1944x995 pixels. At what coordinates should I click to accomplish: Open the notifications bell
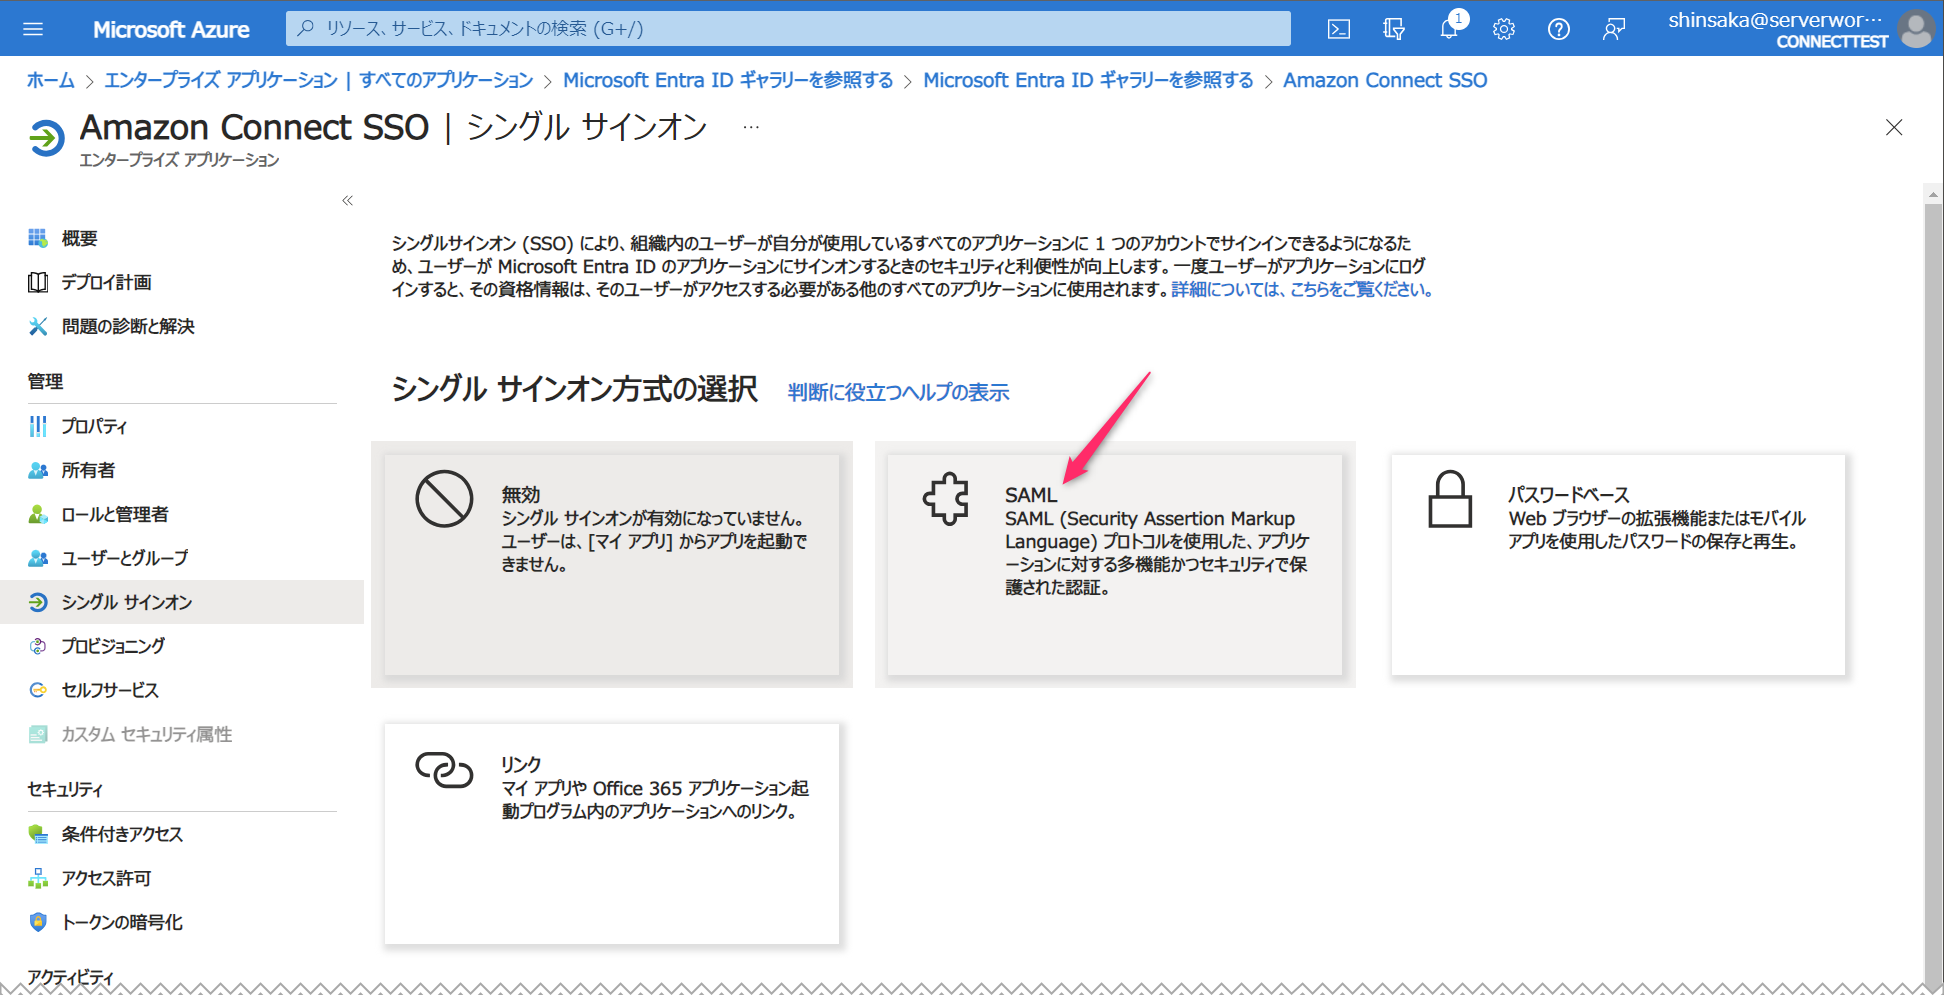click(1449, 29)
